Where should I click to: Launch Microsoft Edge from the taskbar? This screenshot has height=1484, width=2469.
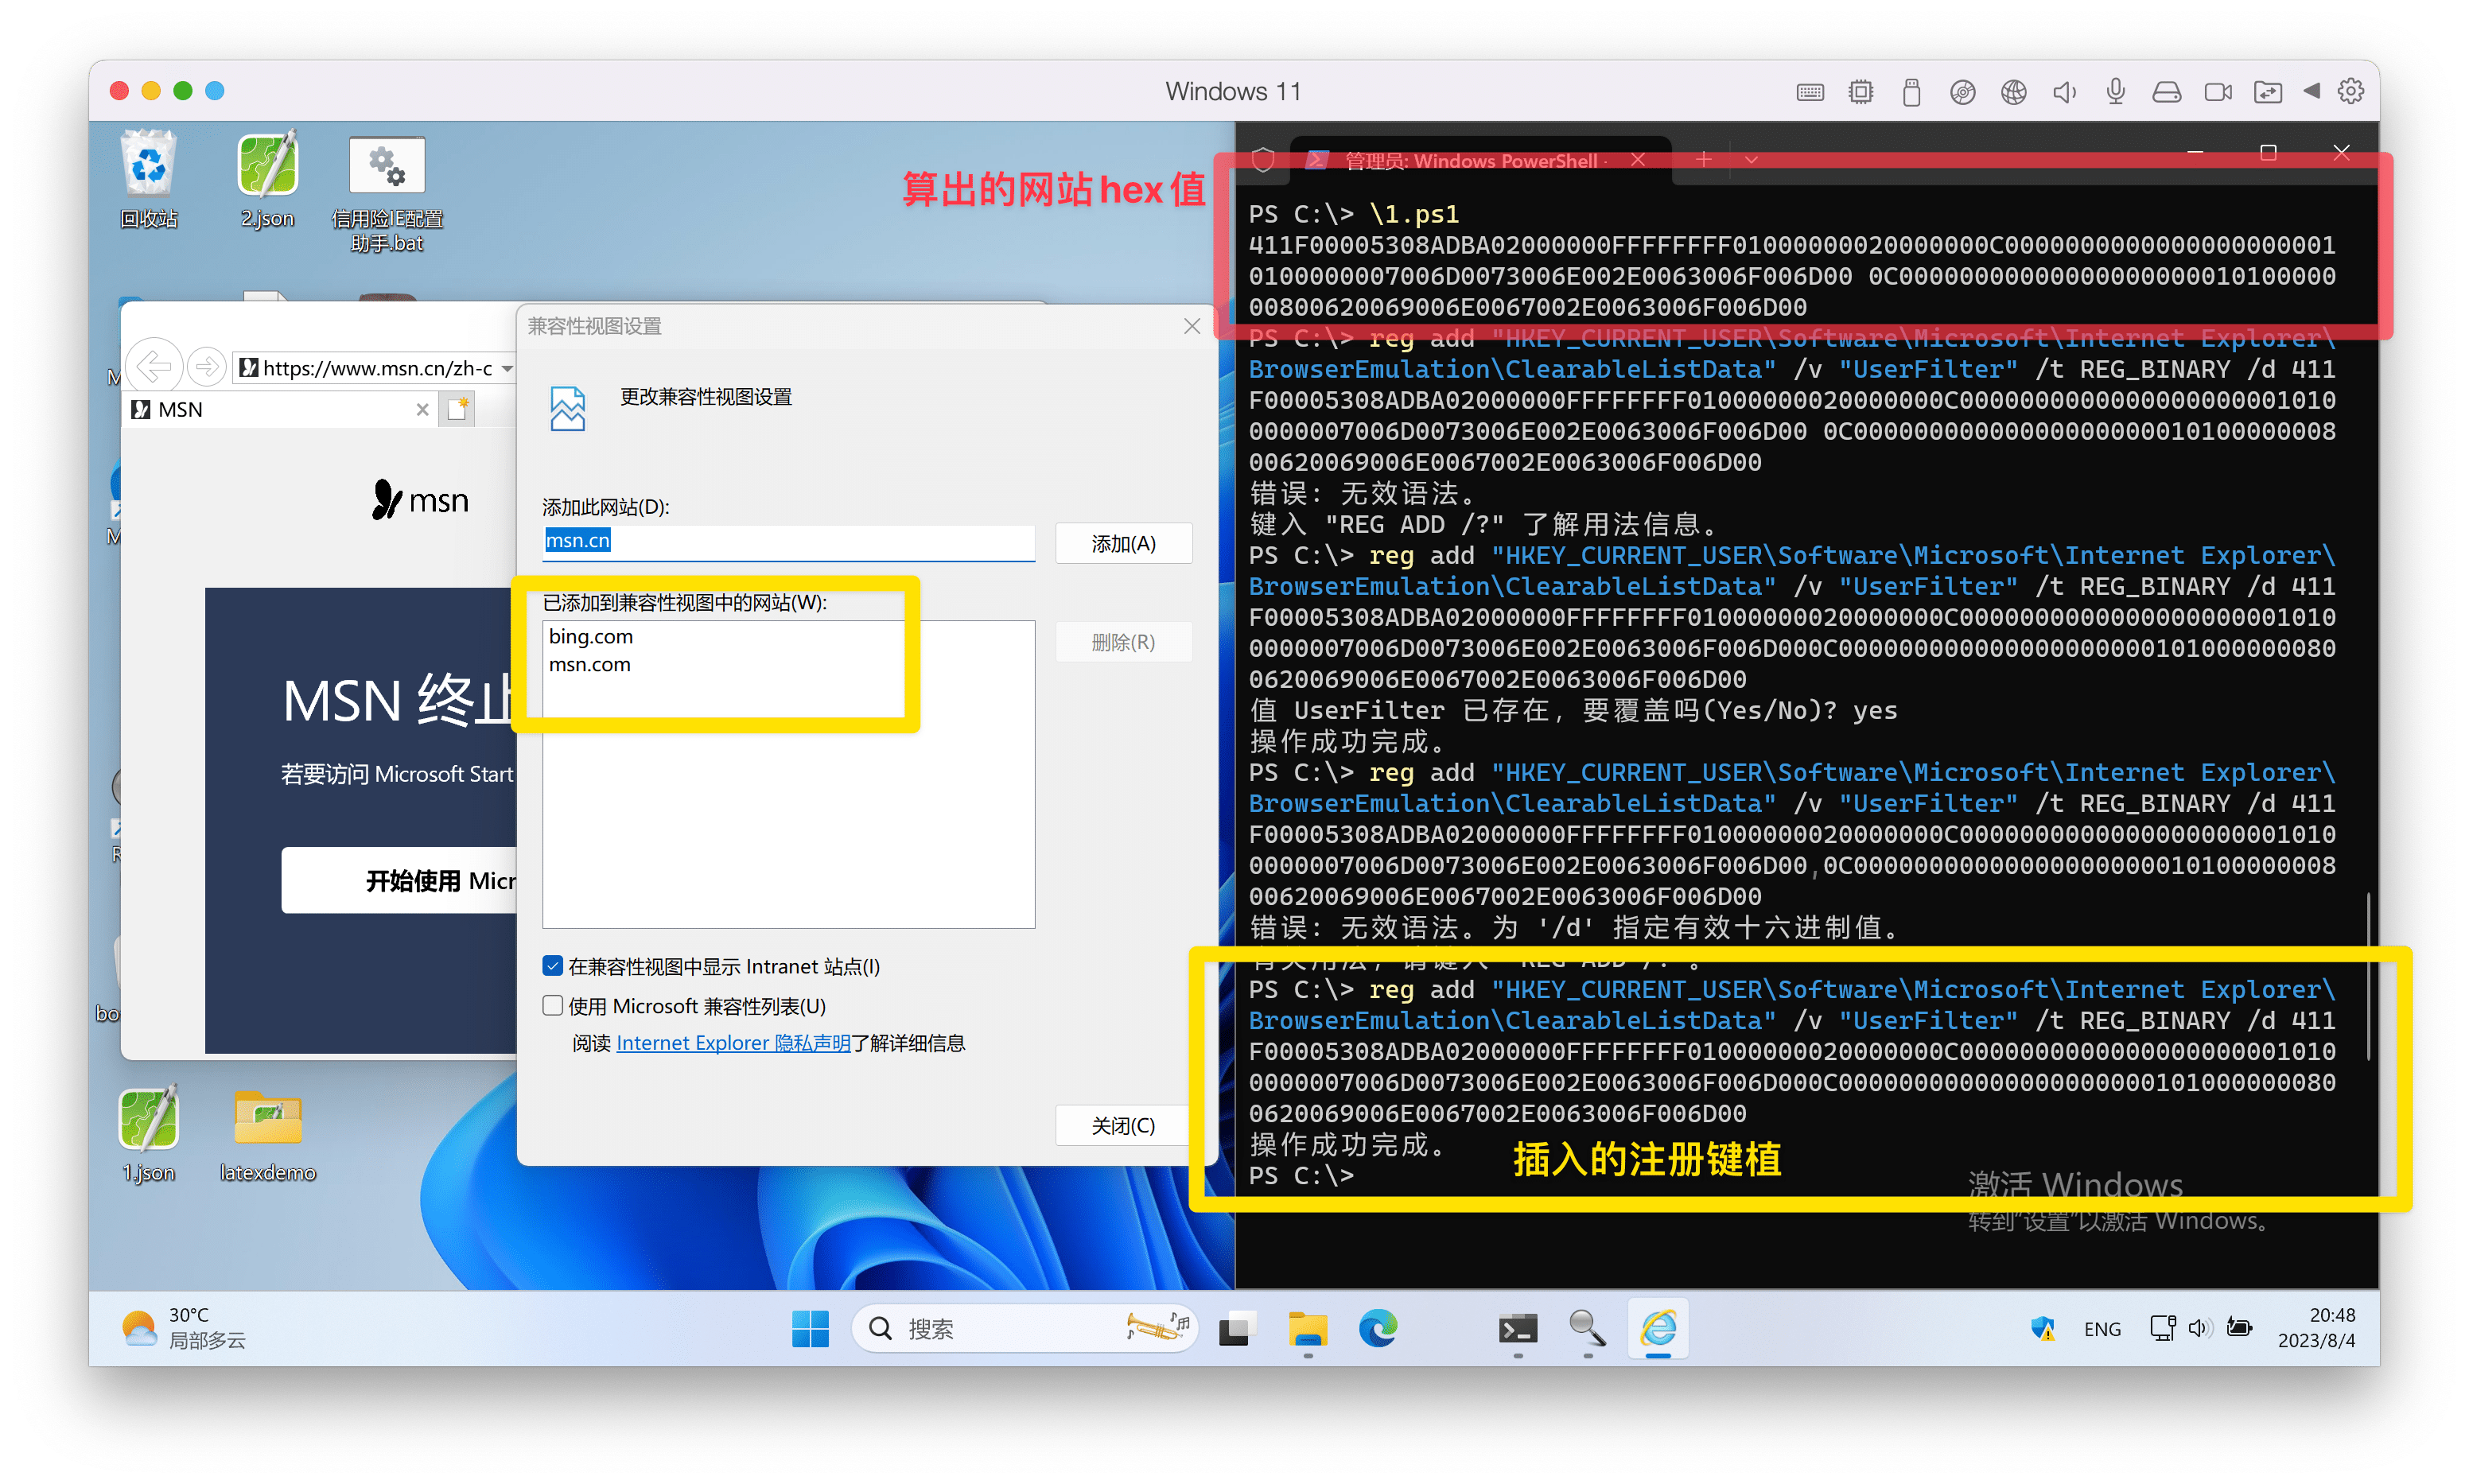1378,1329
